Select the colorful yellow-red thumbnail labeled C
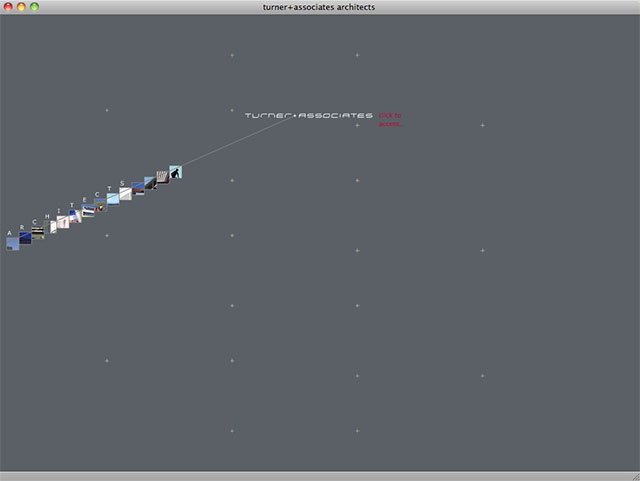The height and width of the screenshot is (481, 640). tap(100, 206)
